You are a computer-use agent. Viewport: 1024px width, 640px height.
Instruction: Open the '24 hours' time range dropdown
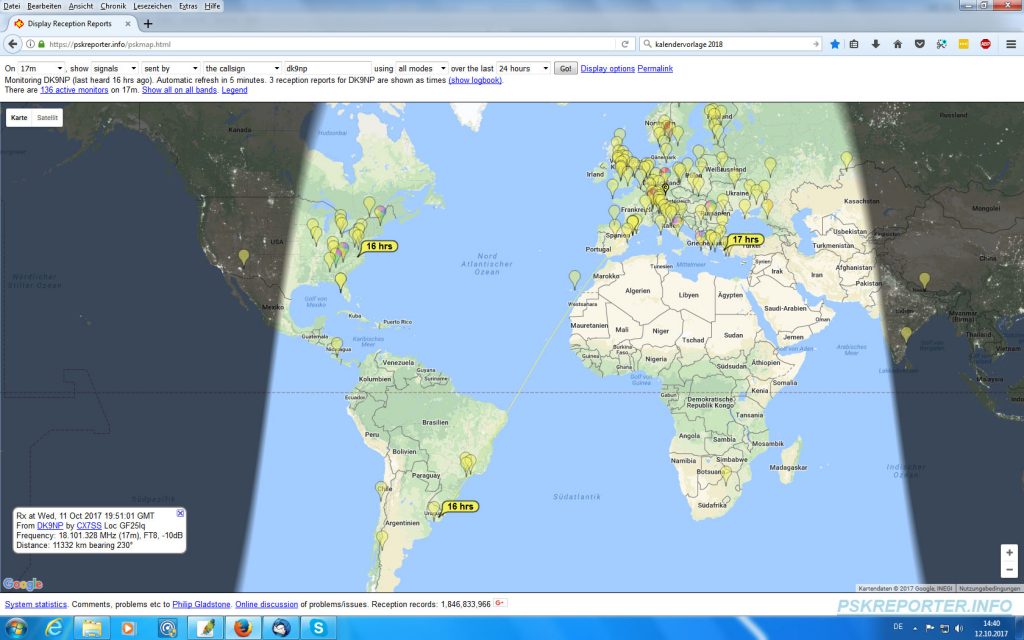(523, 68)
